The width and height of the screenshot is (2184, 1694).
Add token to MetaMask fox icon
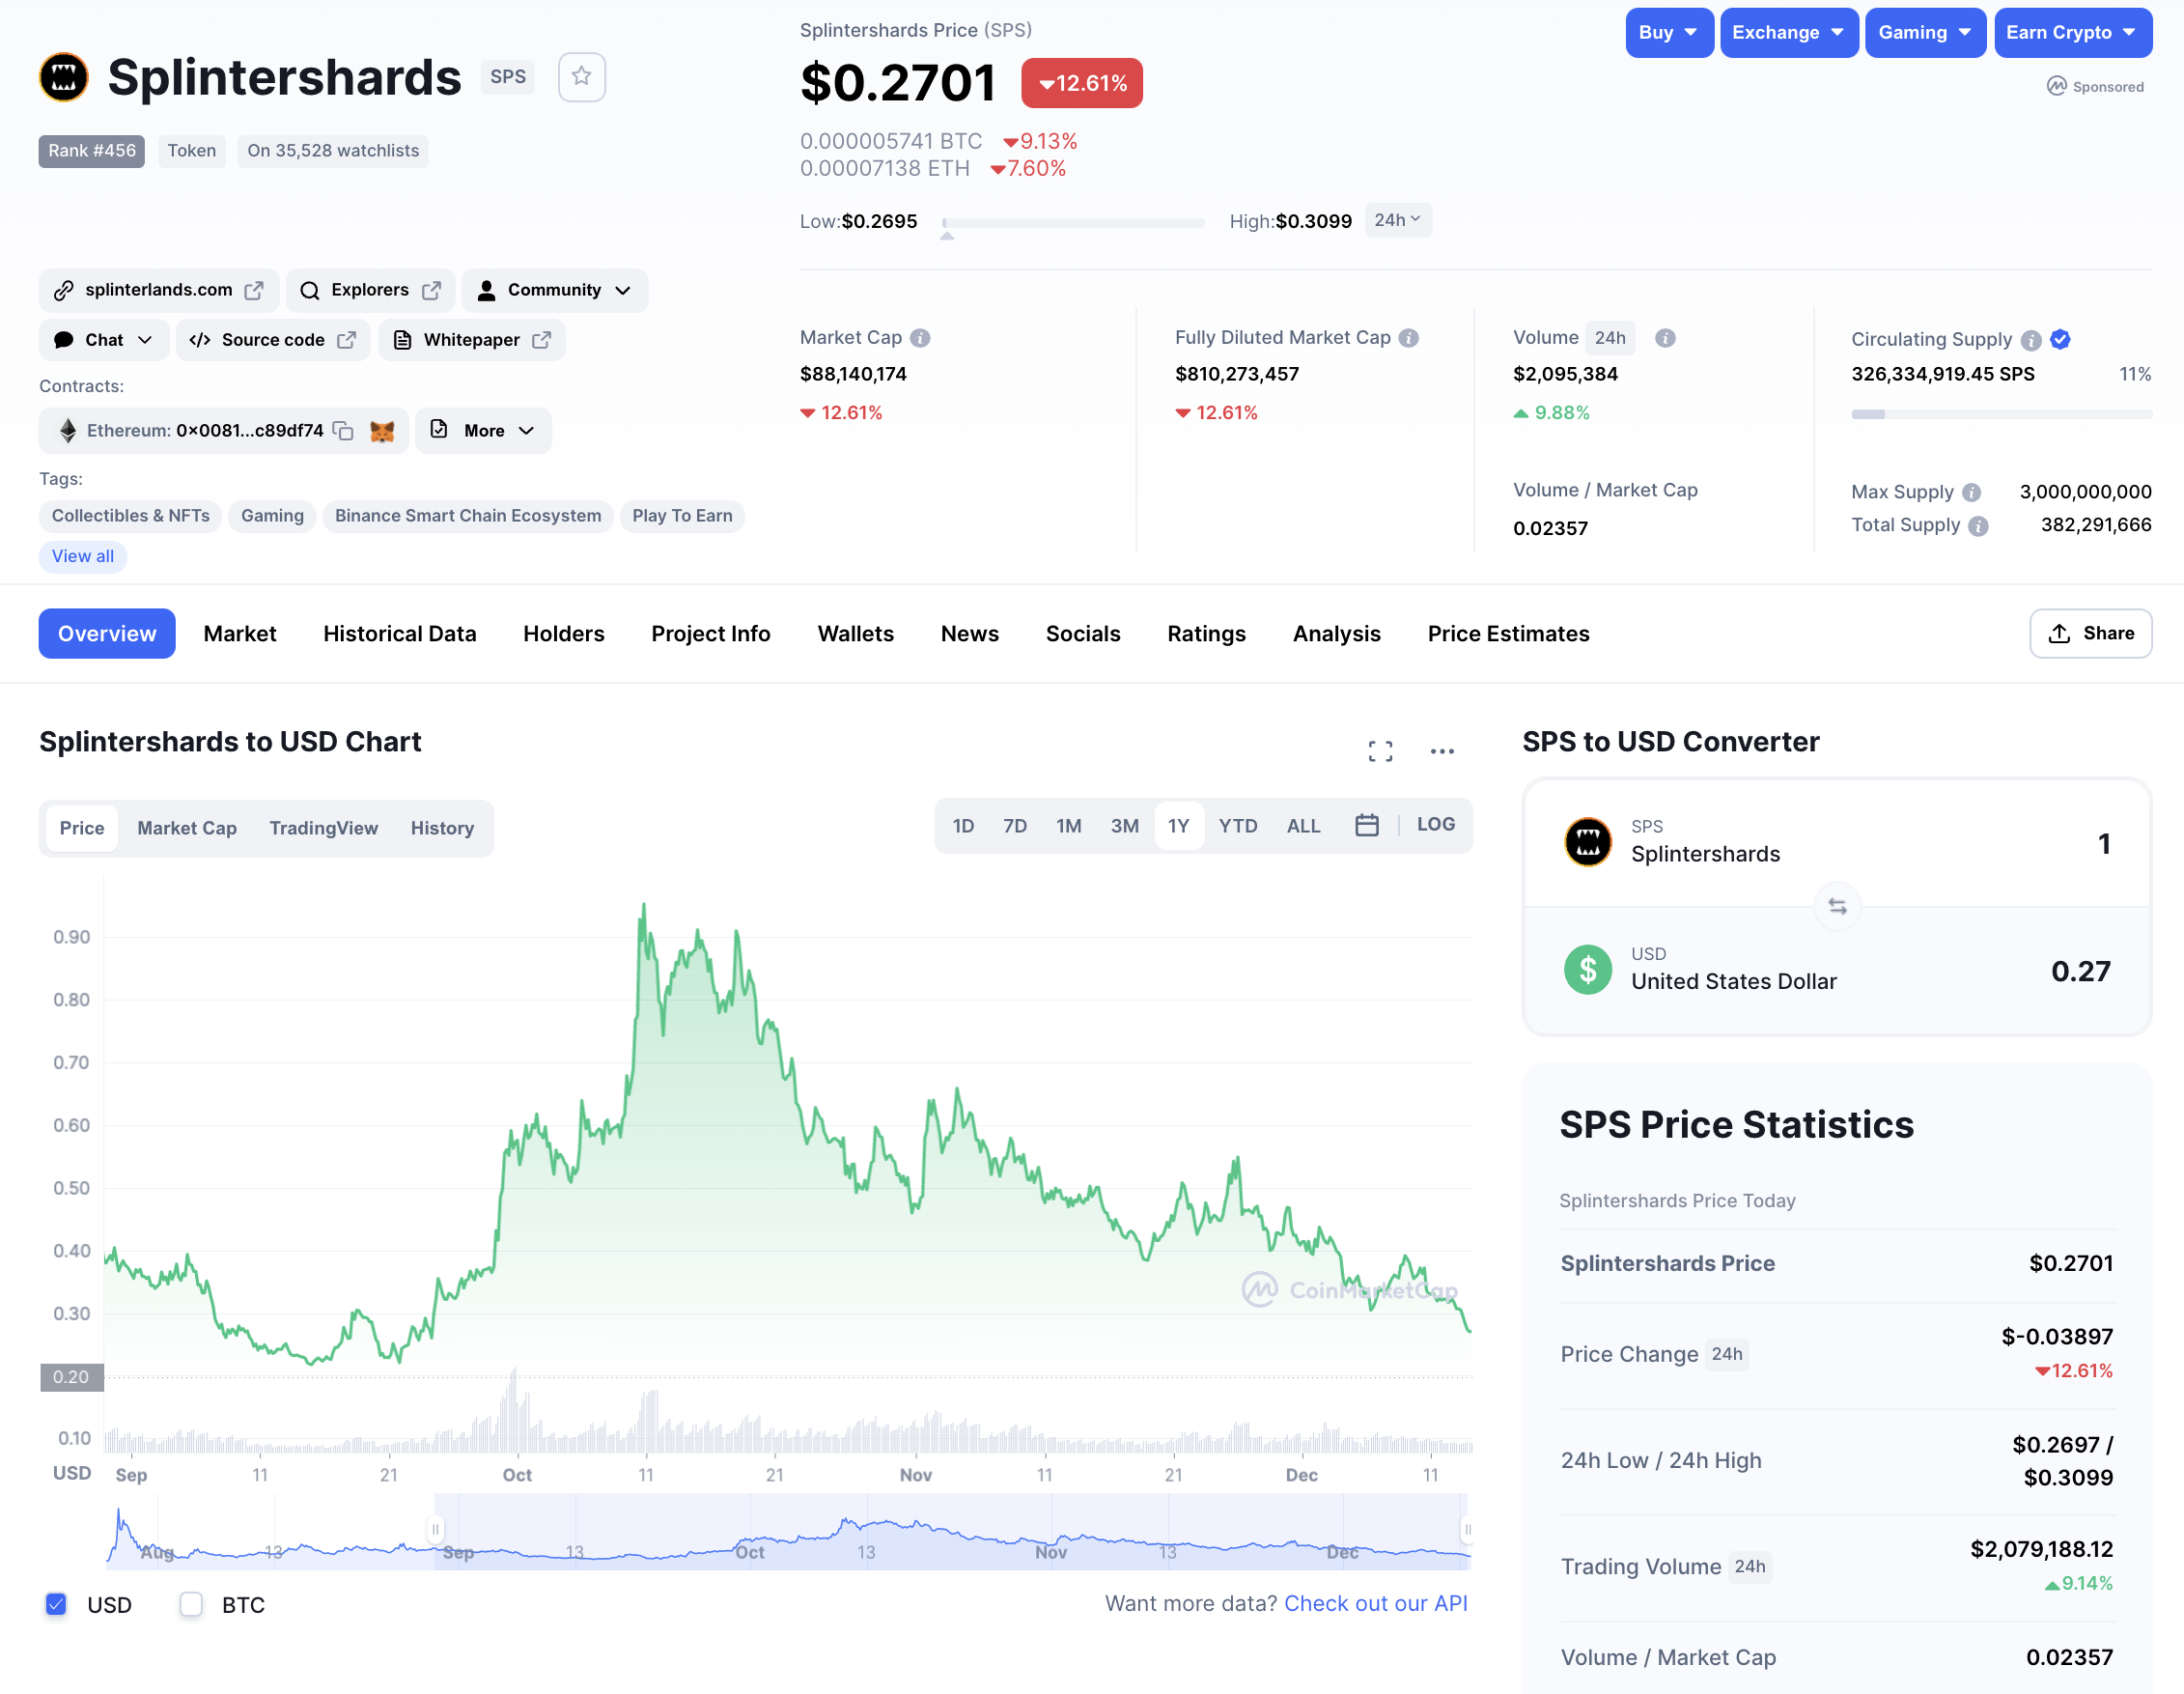click(382, 431)
